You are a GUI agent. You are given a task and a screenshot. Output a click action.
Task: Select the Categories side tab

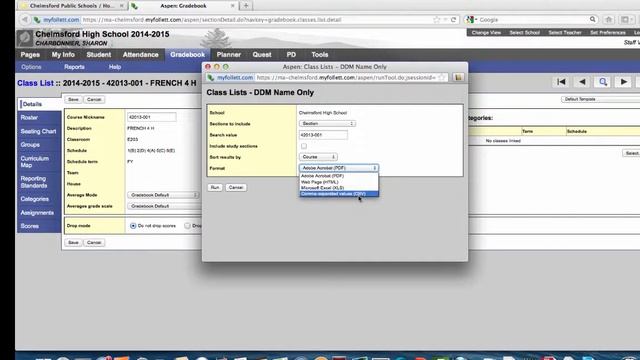tap(40, 199)
